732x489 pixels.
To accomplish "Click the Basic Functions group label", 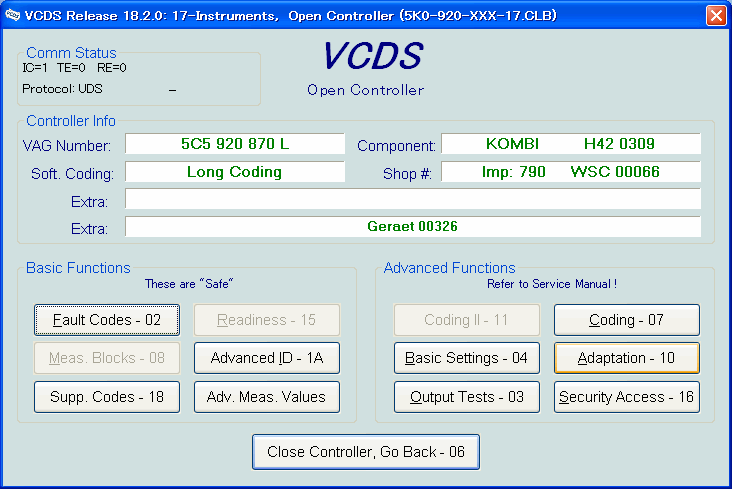I will click(x=78, y=268).
